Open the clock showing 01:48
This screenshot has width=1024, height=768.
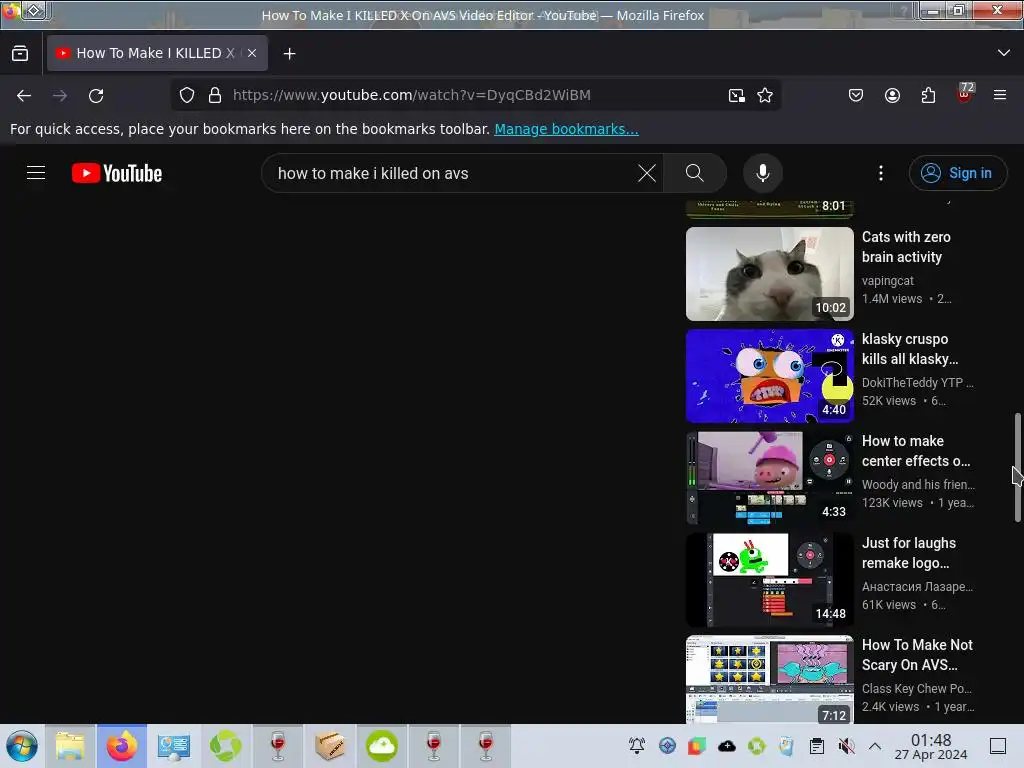coord(931,746)
